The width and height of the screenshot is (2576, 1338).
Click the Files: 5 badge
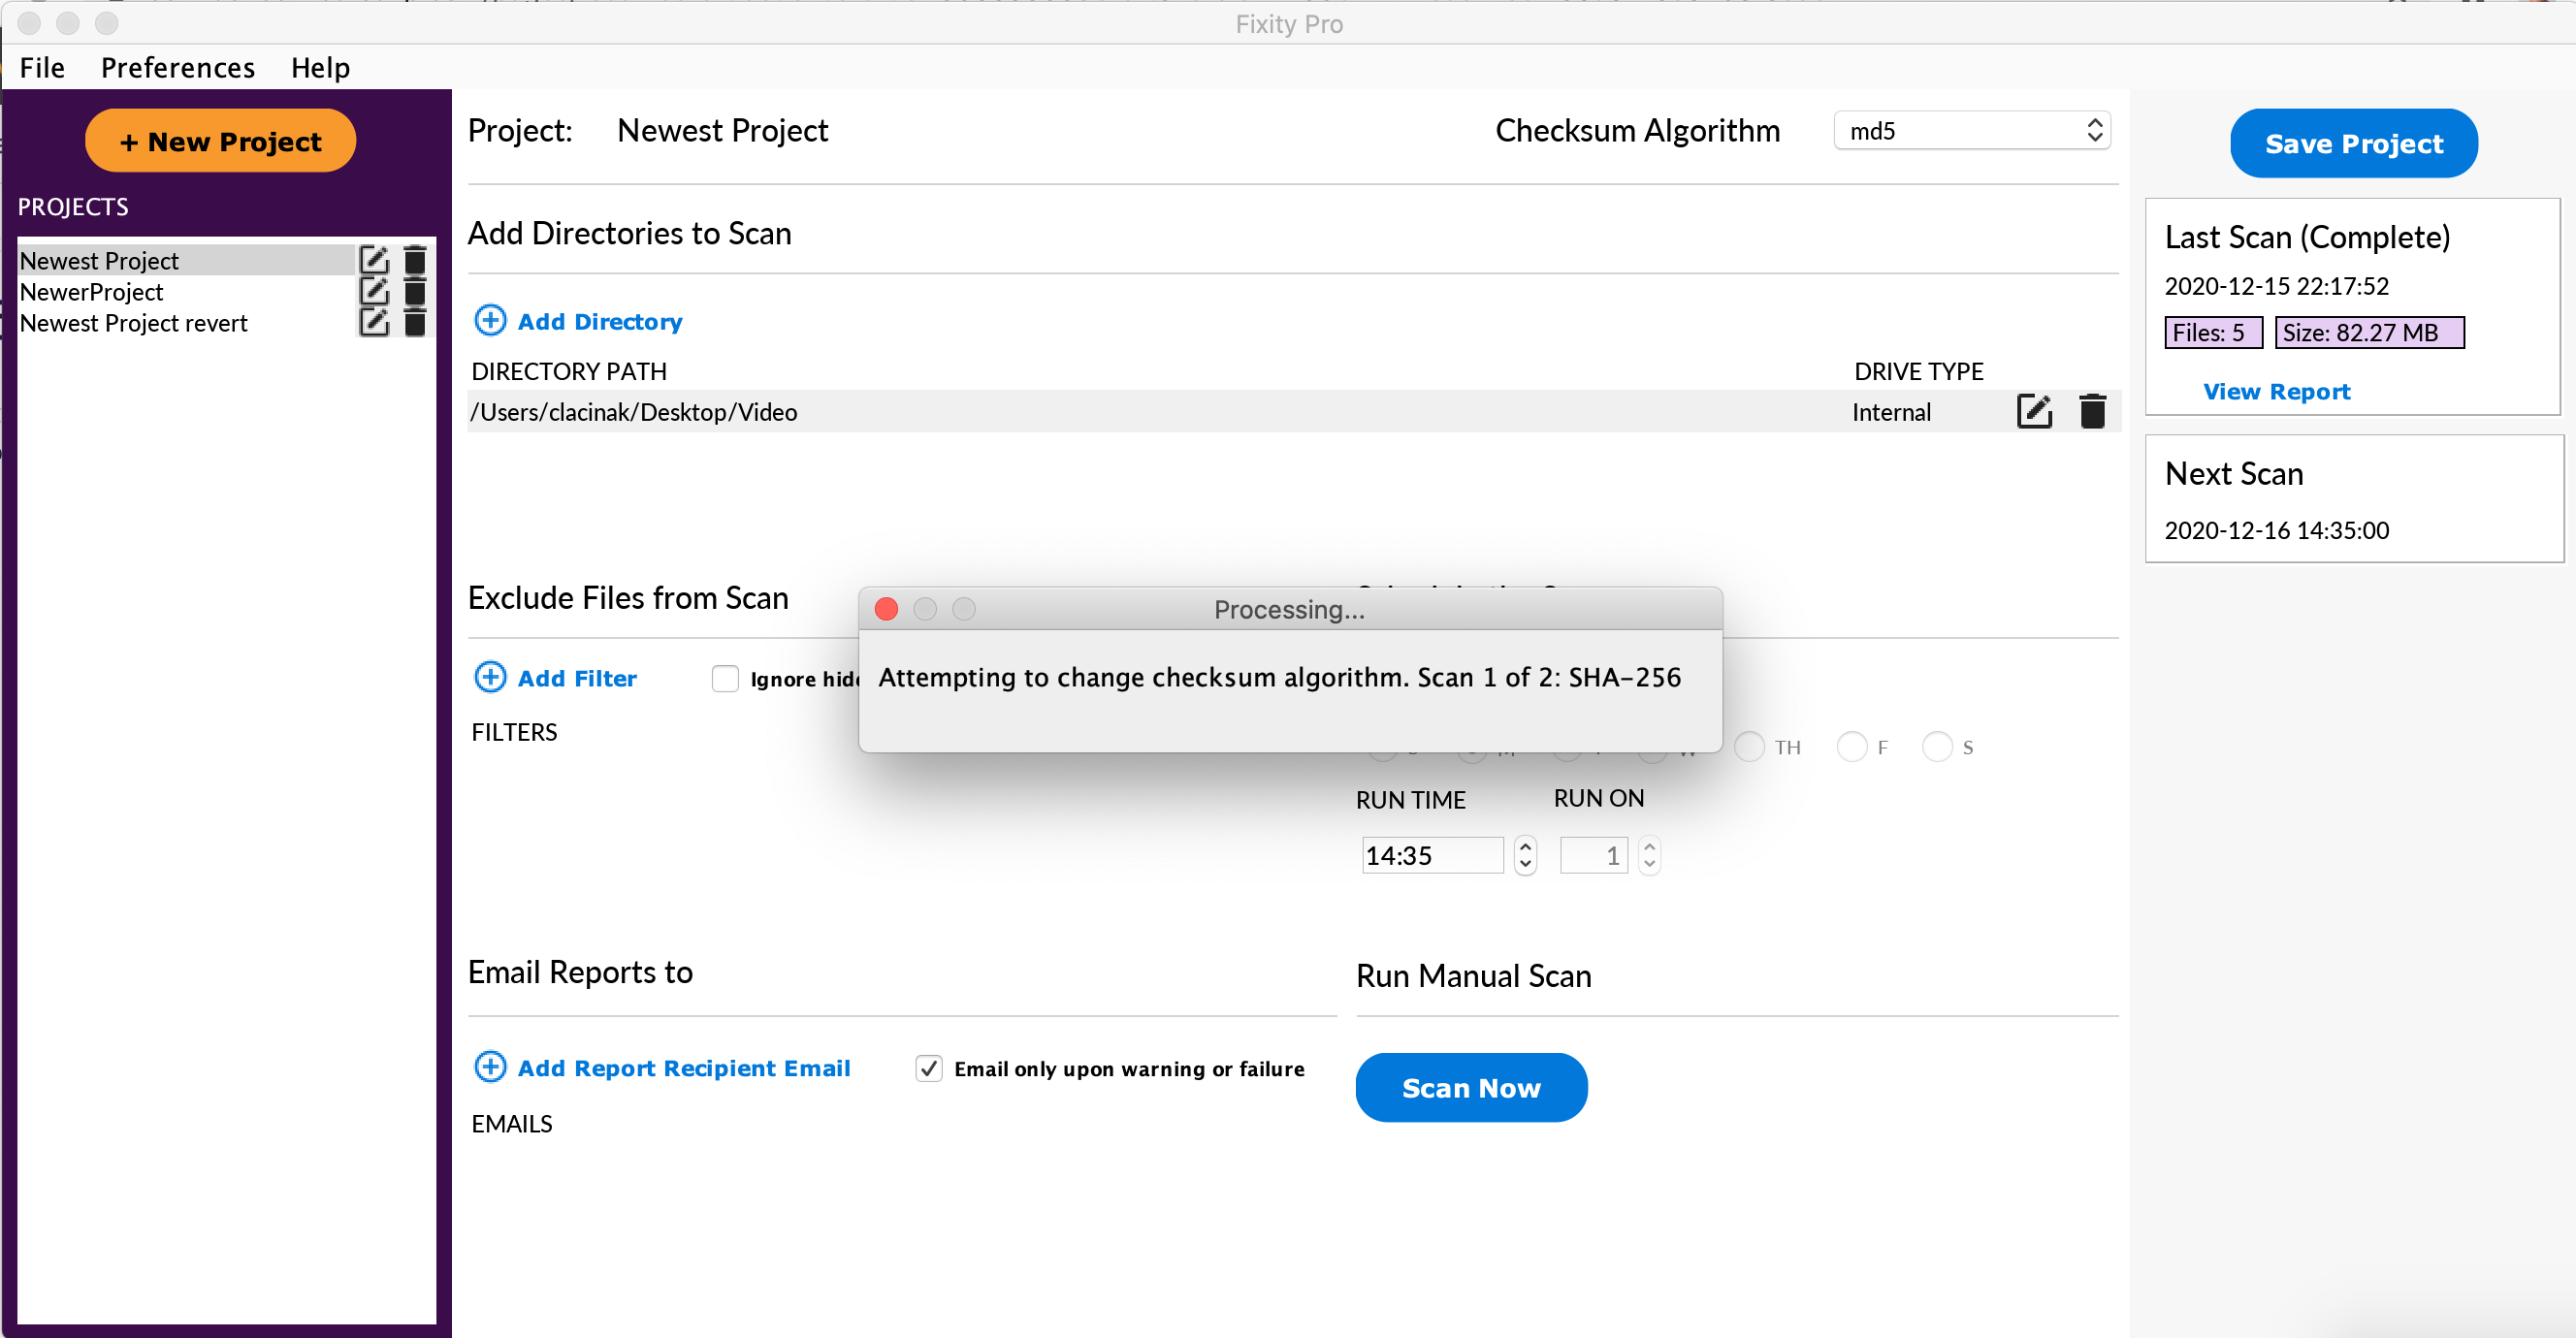coord(2213,333)
